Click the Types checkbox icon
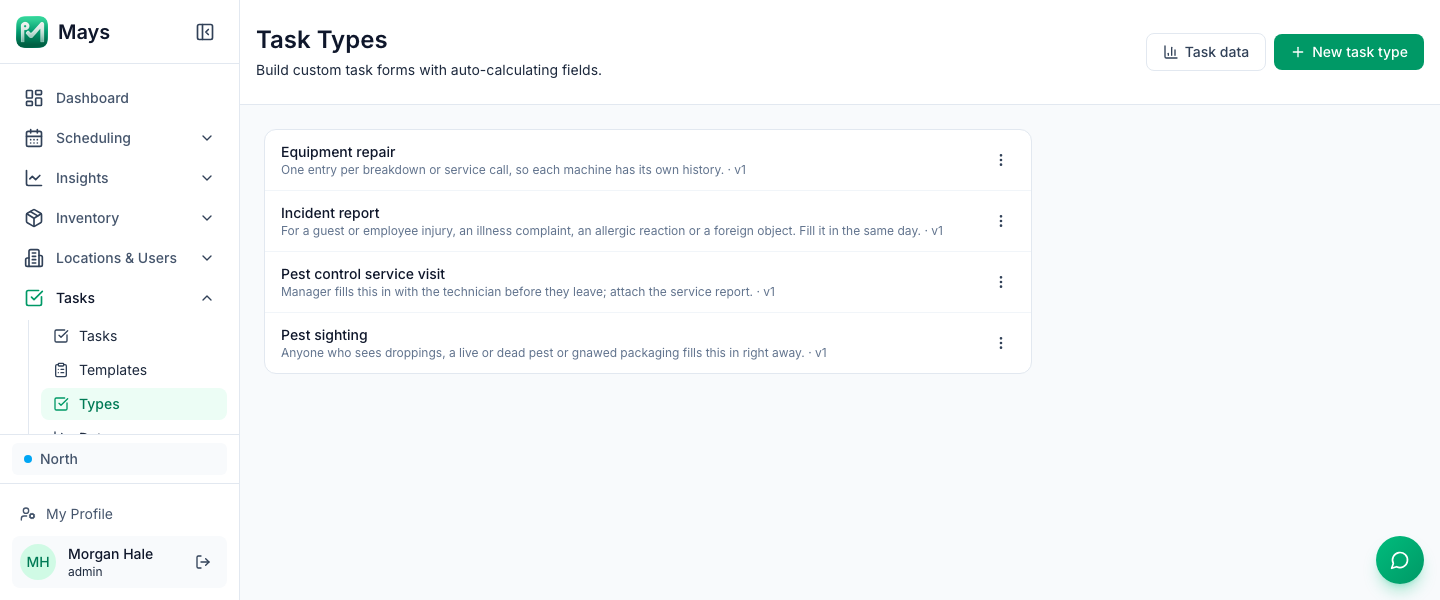 coord(61,404)
